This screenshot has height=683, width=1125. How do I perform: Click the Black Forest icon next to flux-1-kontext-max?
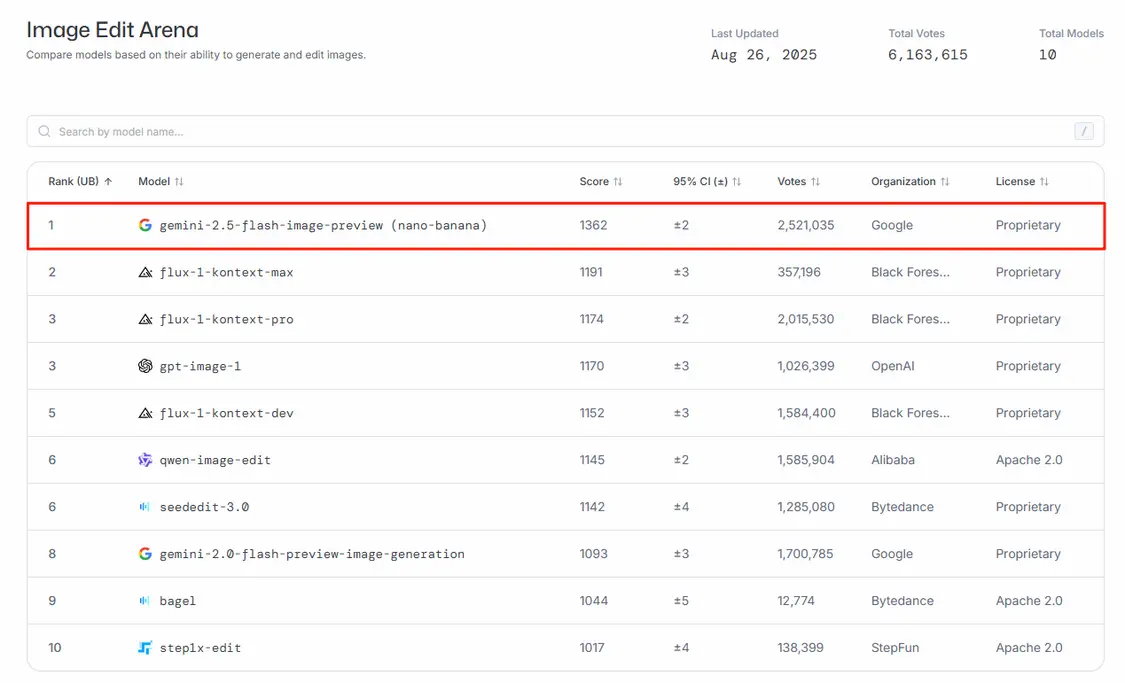coord(145,273)
